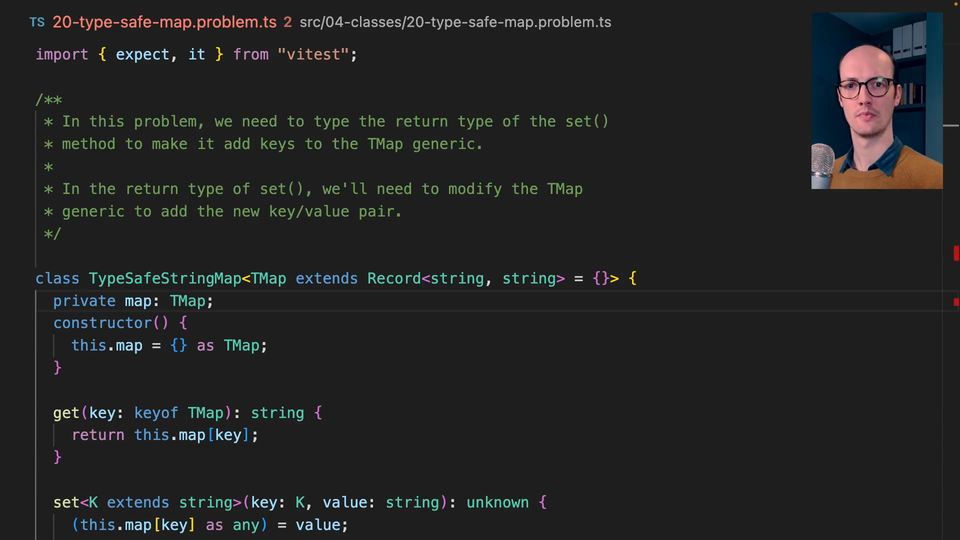Viewport: 960px width, 540px height.
Task: Click the "return this.map[key];" line
Action: pos(165,435)
